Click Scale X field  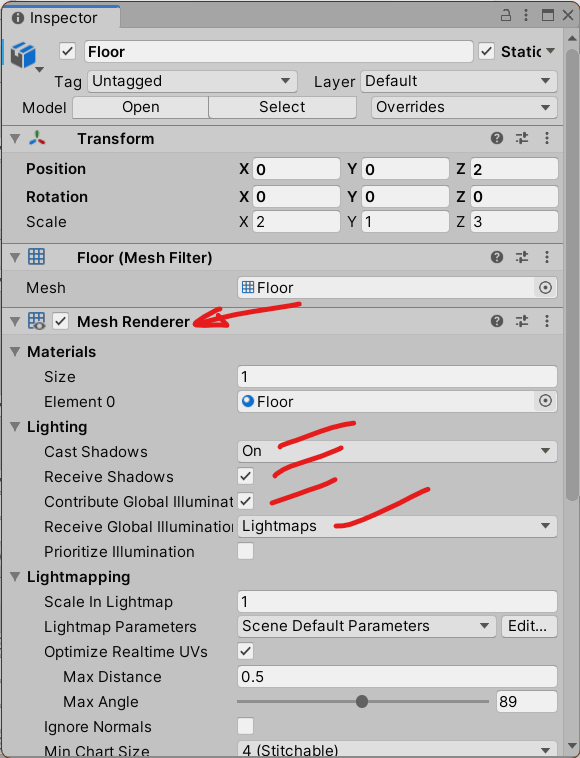point(296,222)
